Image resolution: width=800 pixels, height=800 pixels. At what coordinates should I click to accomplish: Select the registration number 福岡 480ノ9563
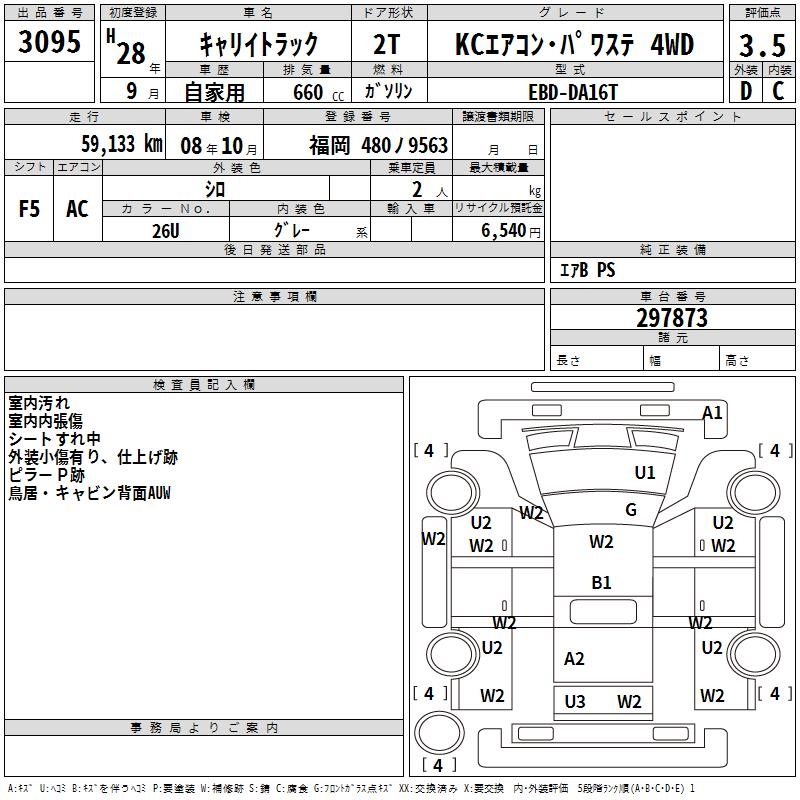point(379,145)
